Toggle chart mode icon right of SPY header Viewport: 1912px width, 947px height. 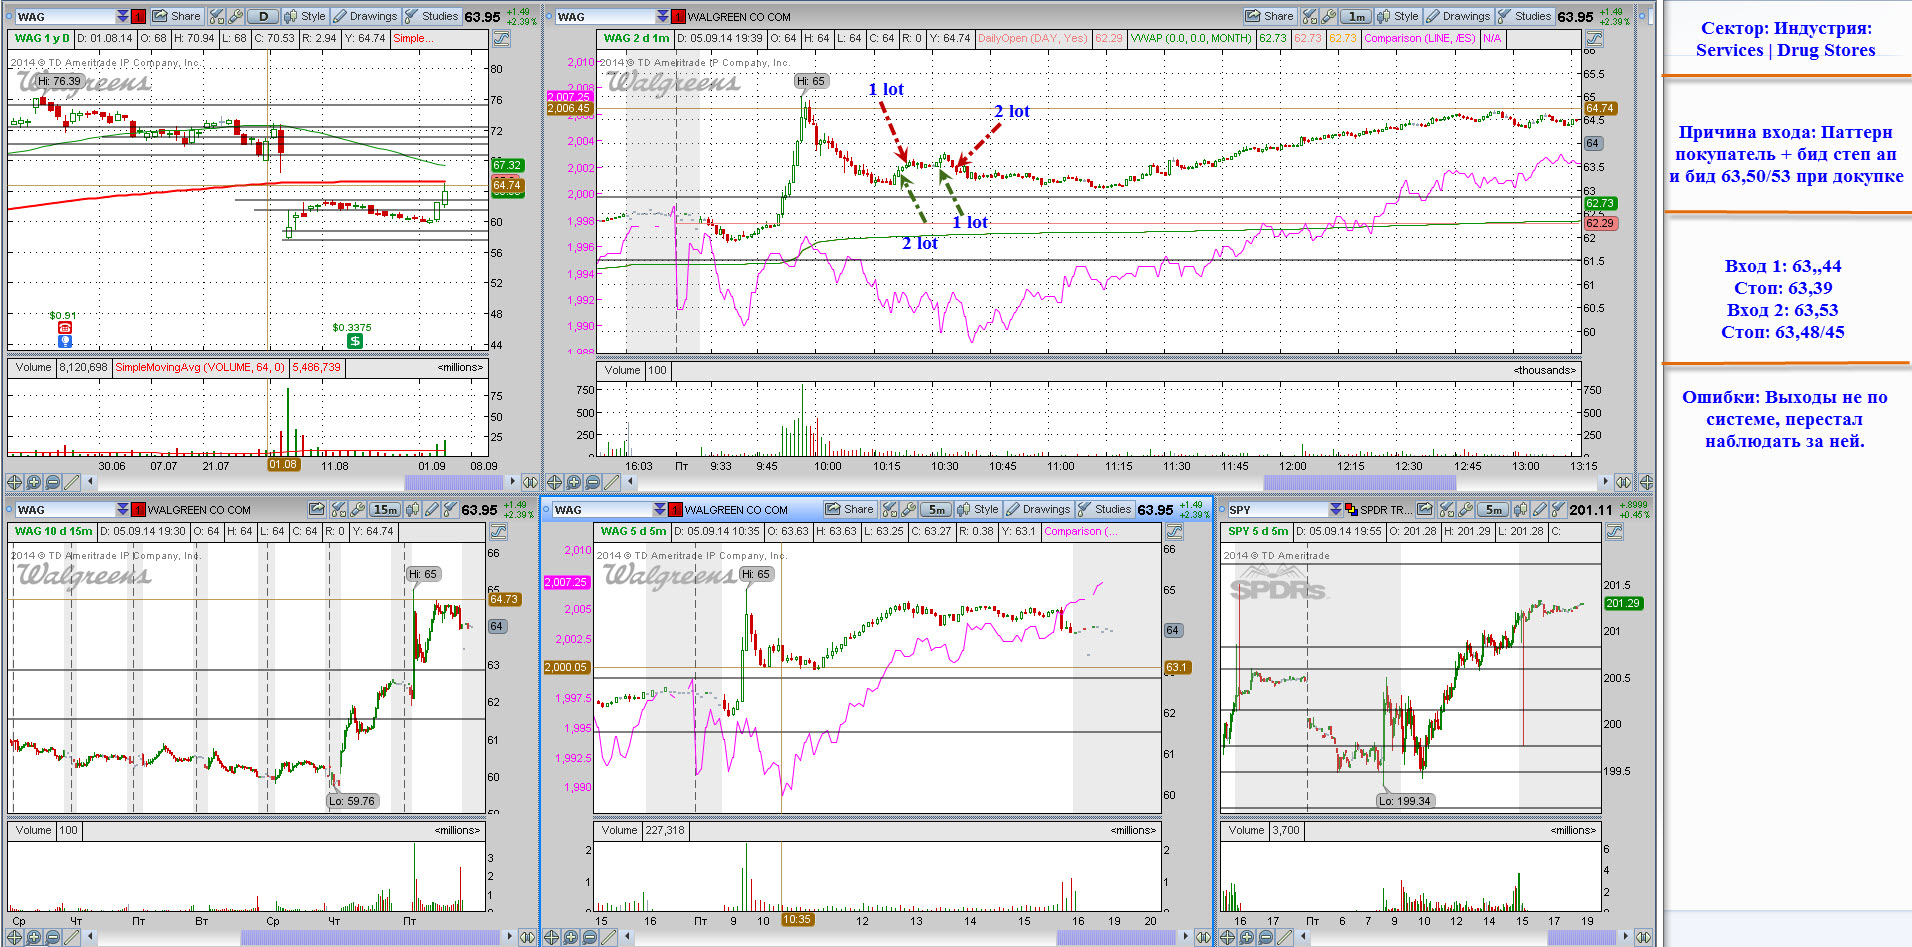coord(1614,531)
